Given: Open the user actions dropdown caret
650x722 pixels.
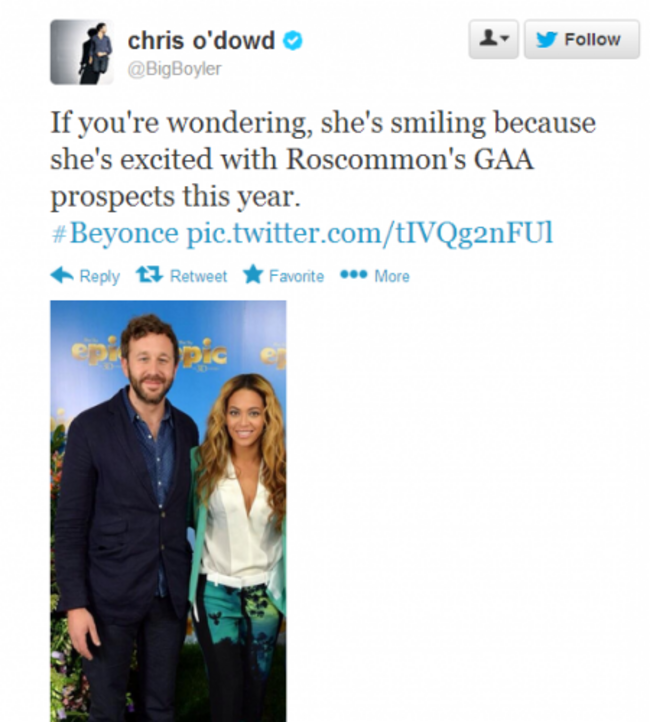Looking at the screenshot, I should pyautogui.click(x=505, y=38).
